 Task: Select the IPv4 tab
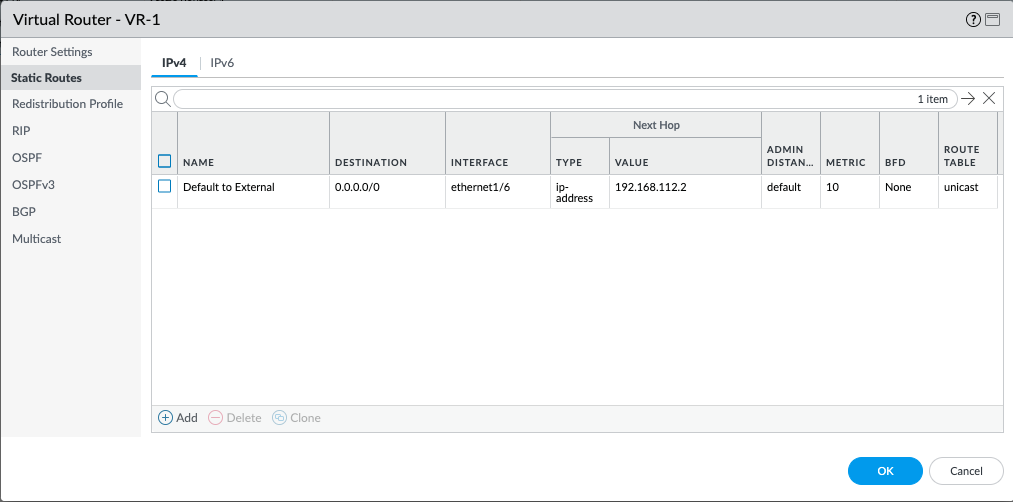174,63
